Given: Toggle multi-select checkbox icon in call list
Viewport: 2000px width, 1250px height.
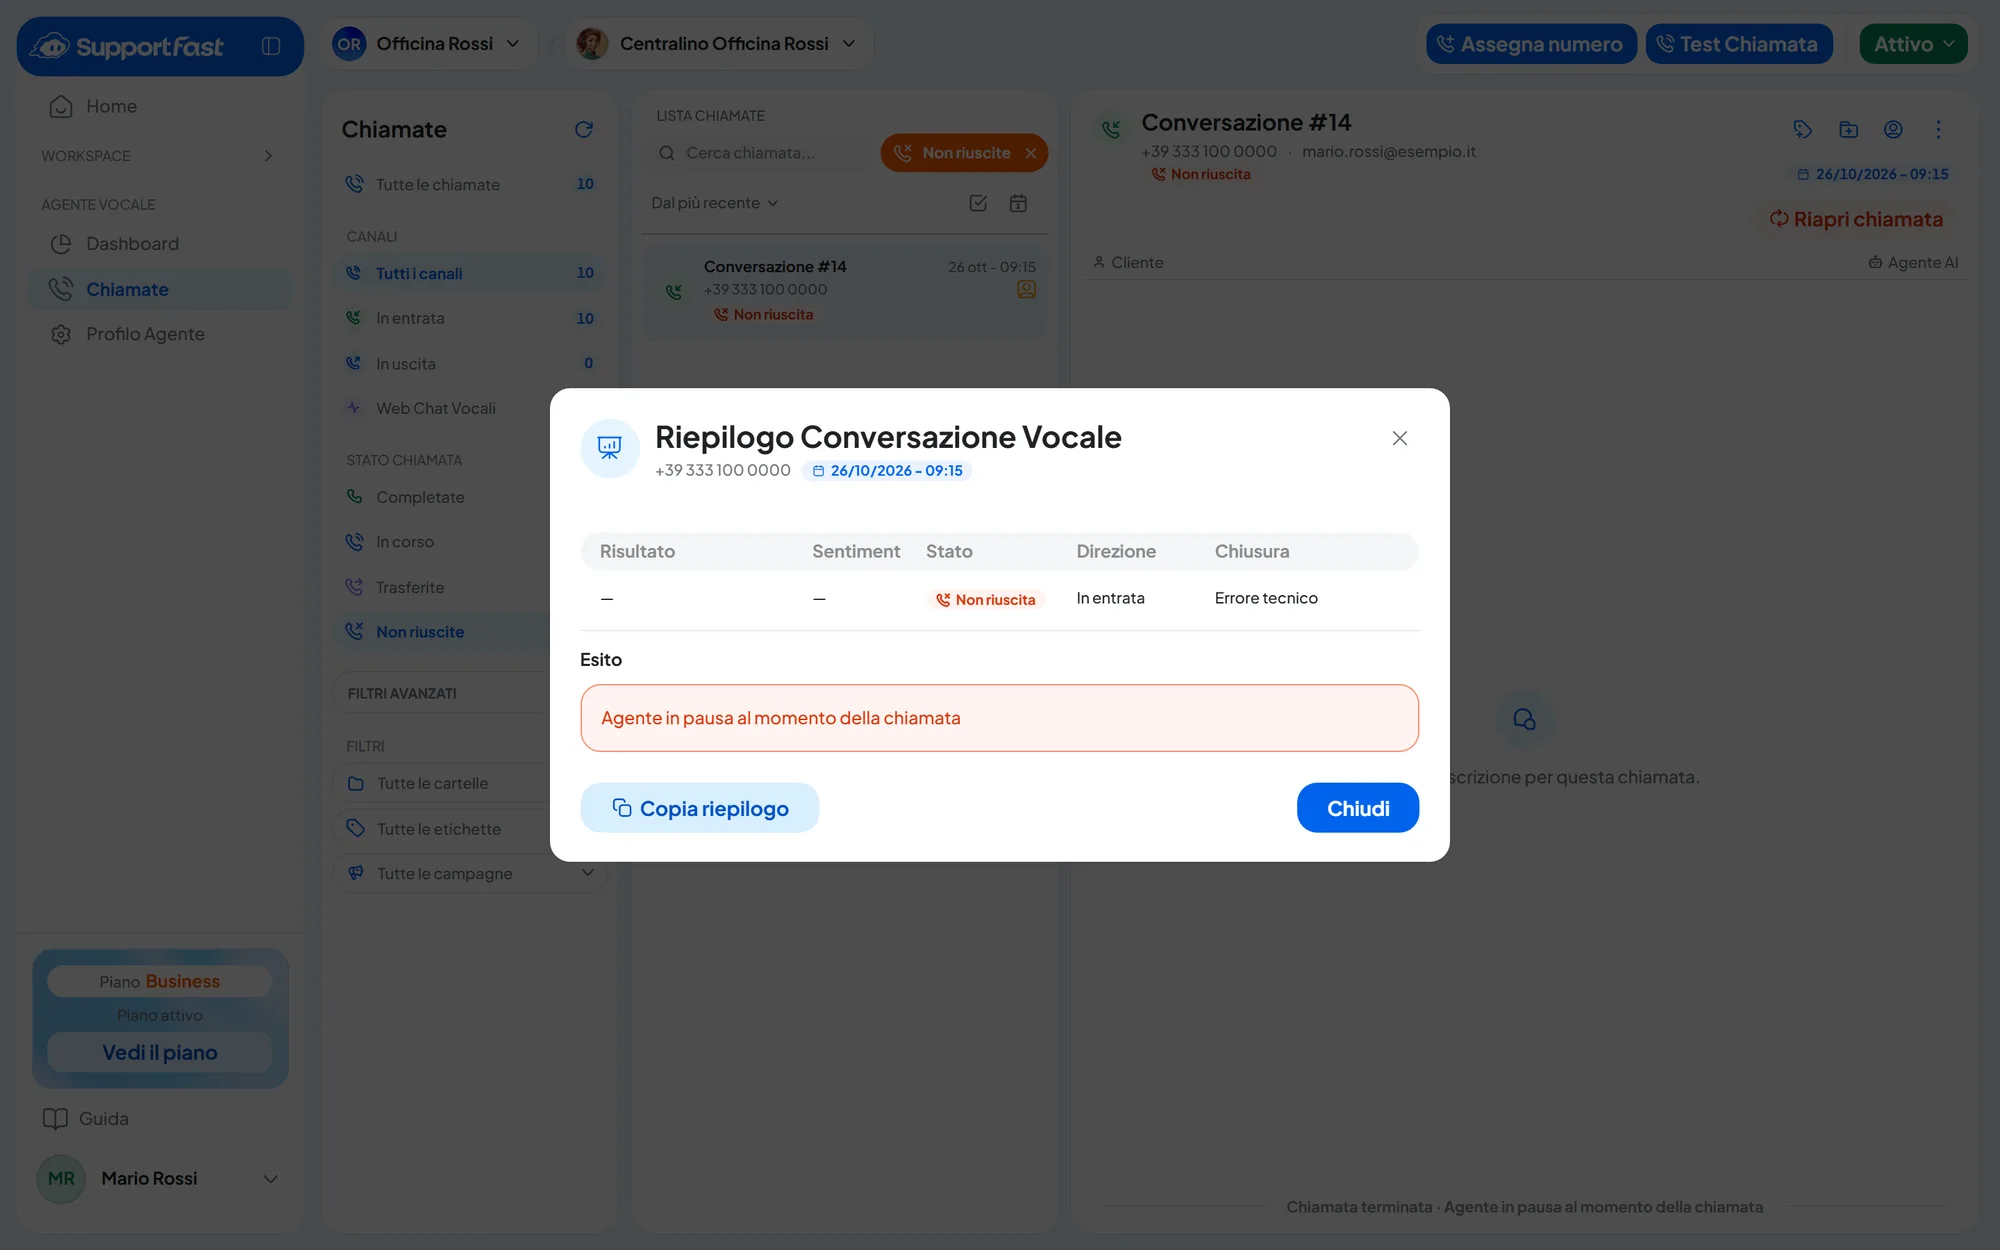Looking at the screenshot, I should (978, 203).
